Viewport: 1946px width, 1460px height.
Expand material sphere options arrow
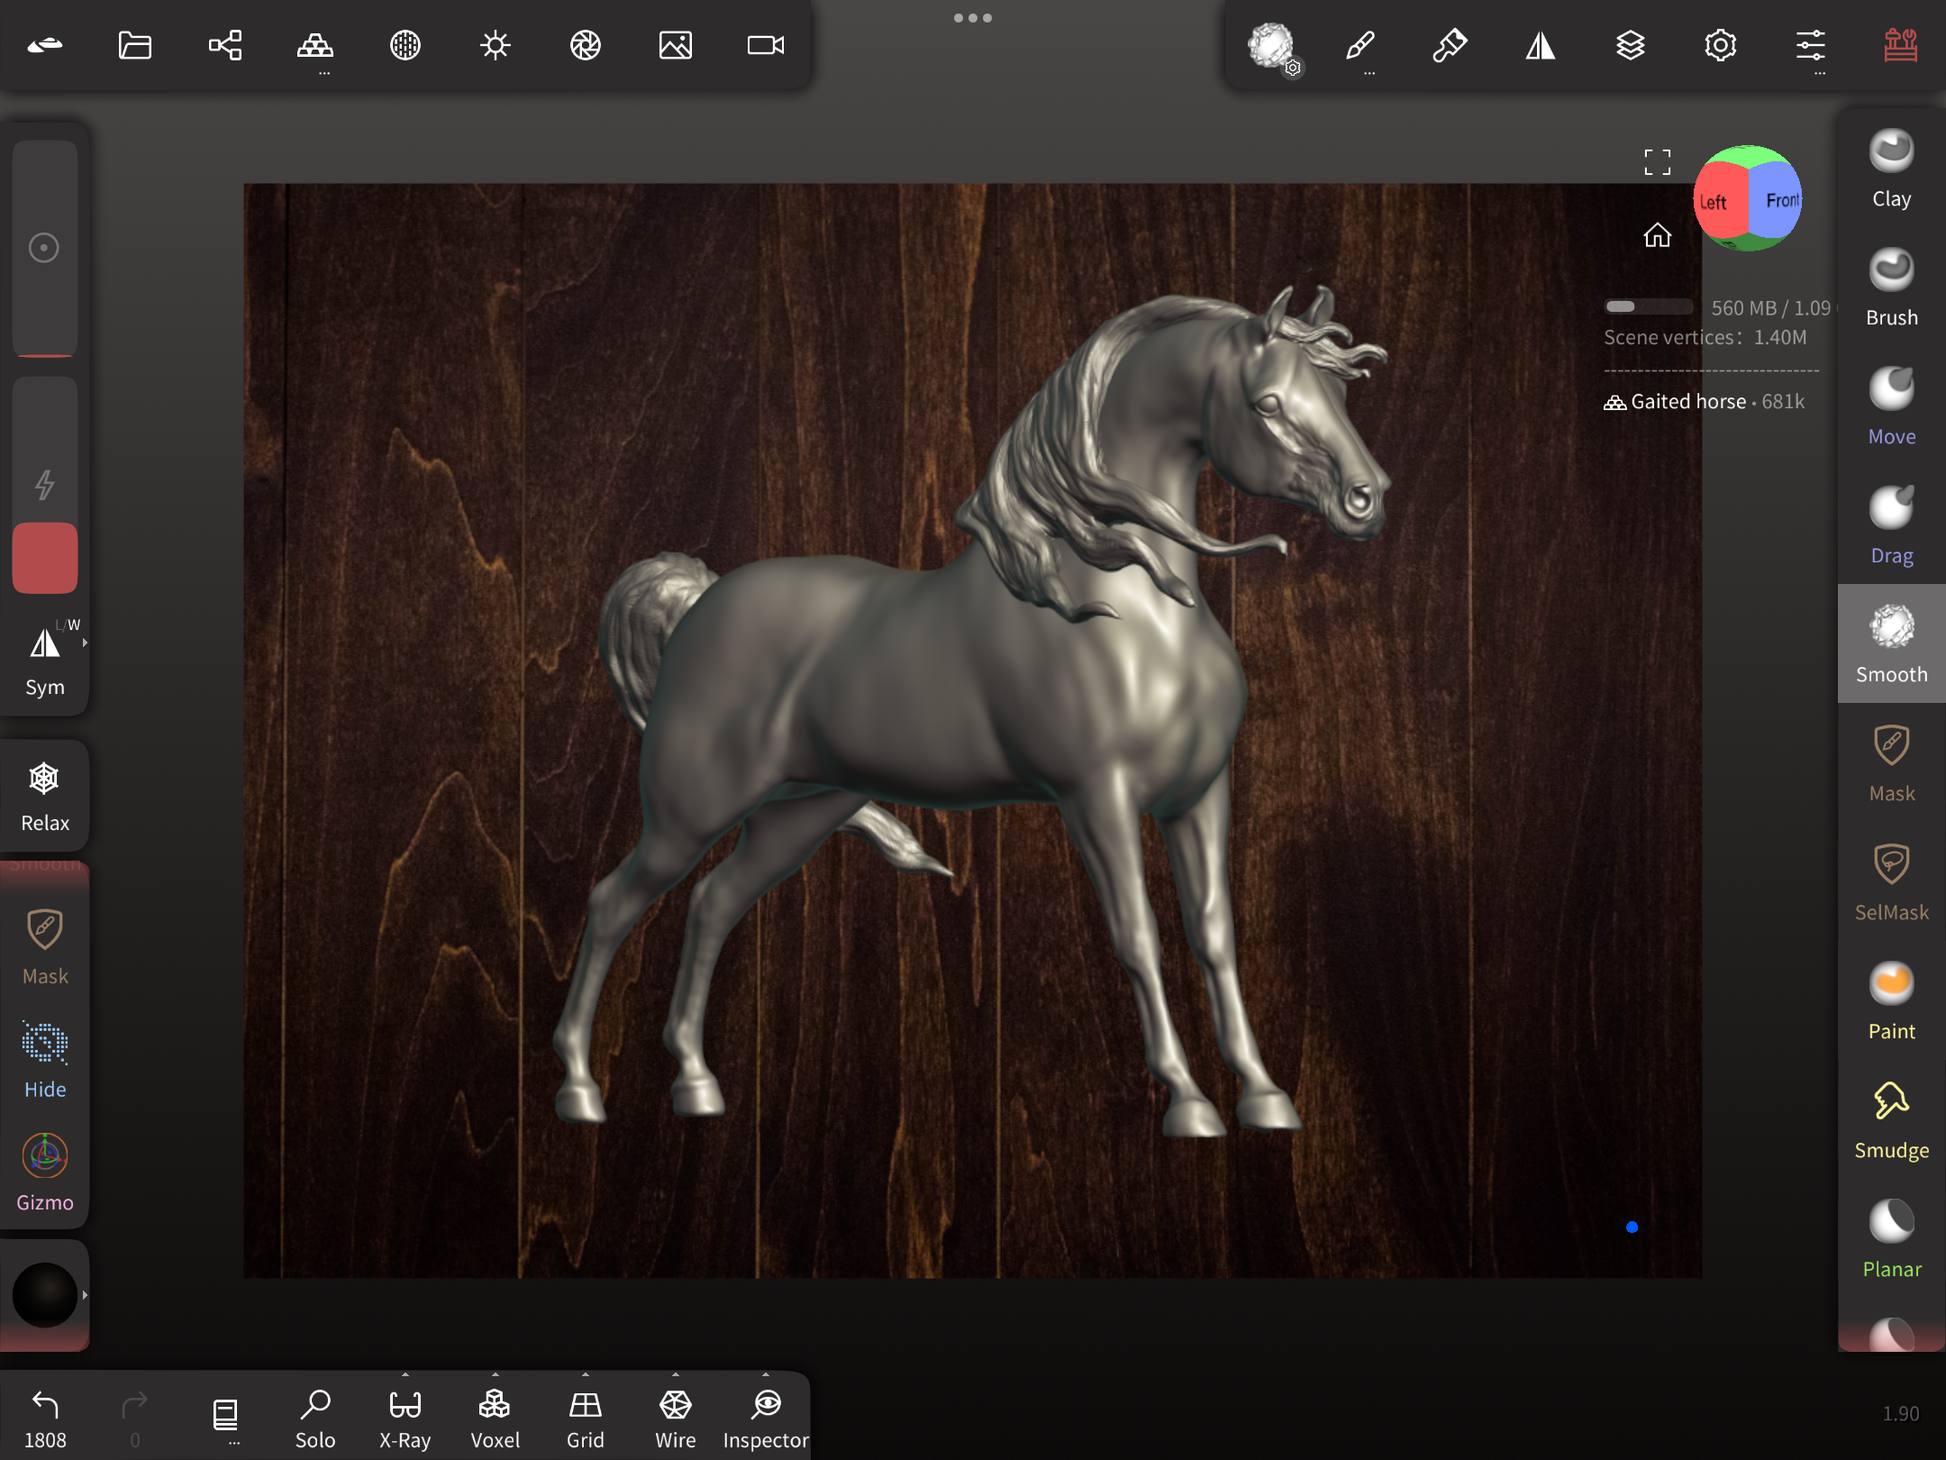pos(85,1295)
